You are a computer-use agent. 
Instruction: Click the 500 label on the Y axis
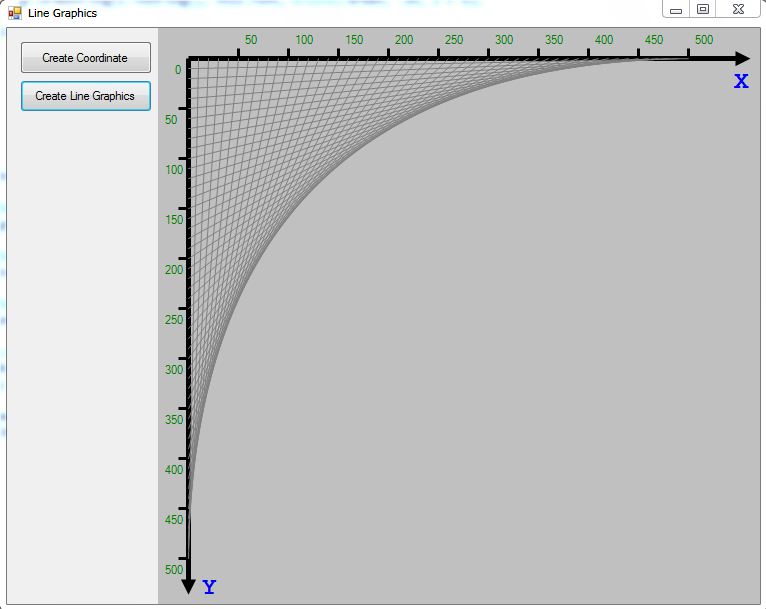pos(174,569)
